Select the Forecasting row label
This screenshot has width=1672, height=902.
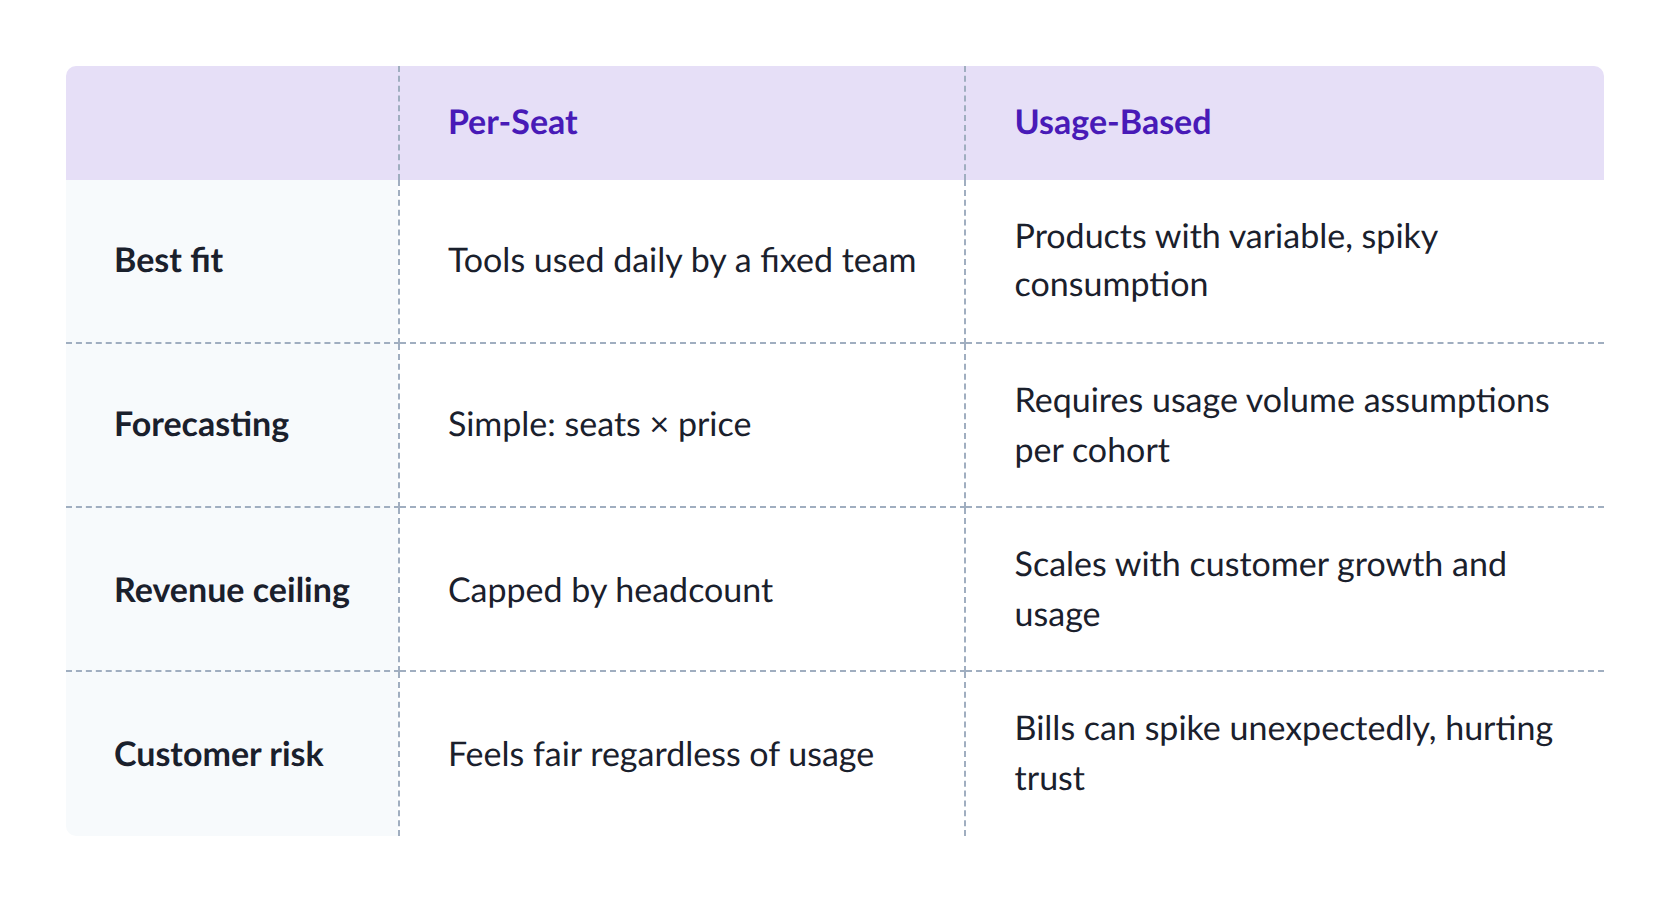[201, 425]
